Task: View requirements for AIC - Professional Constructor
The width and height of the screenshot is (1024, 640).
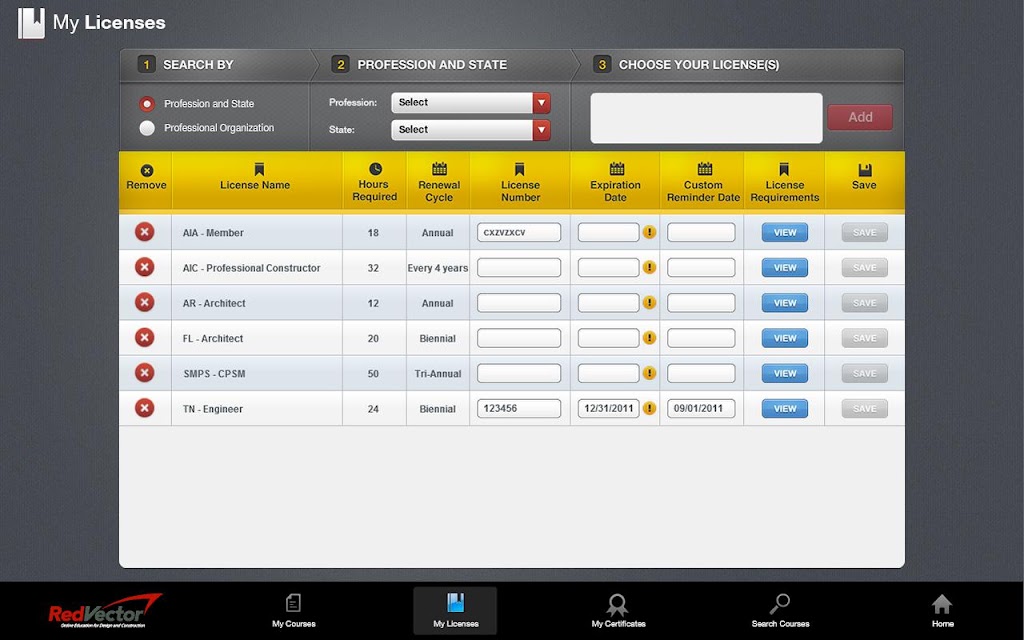Action: pos(785,268)
